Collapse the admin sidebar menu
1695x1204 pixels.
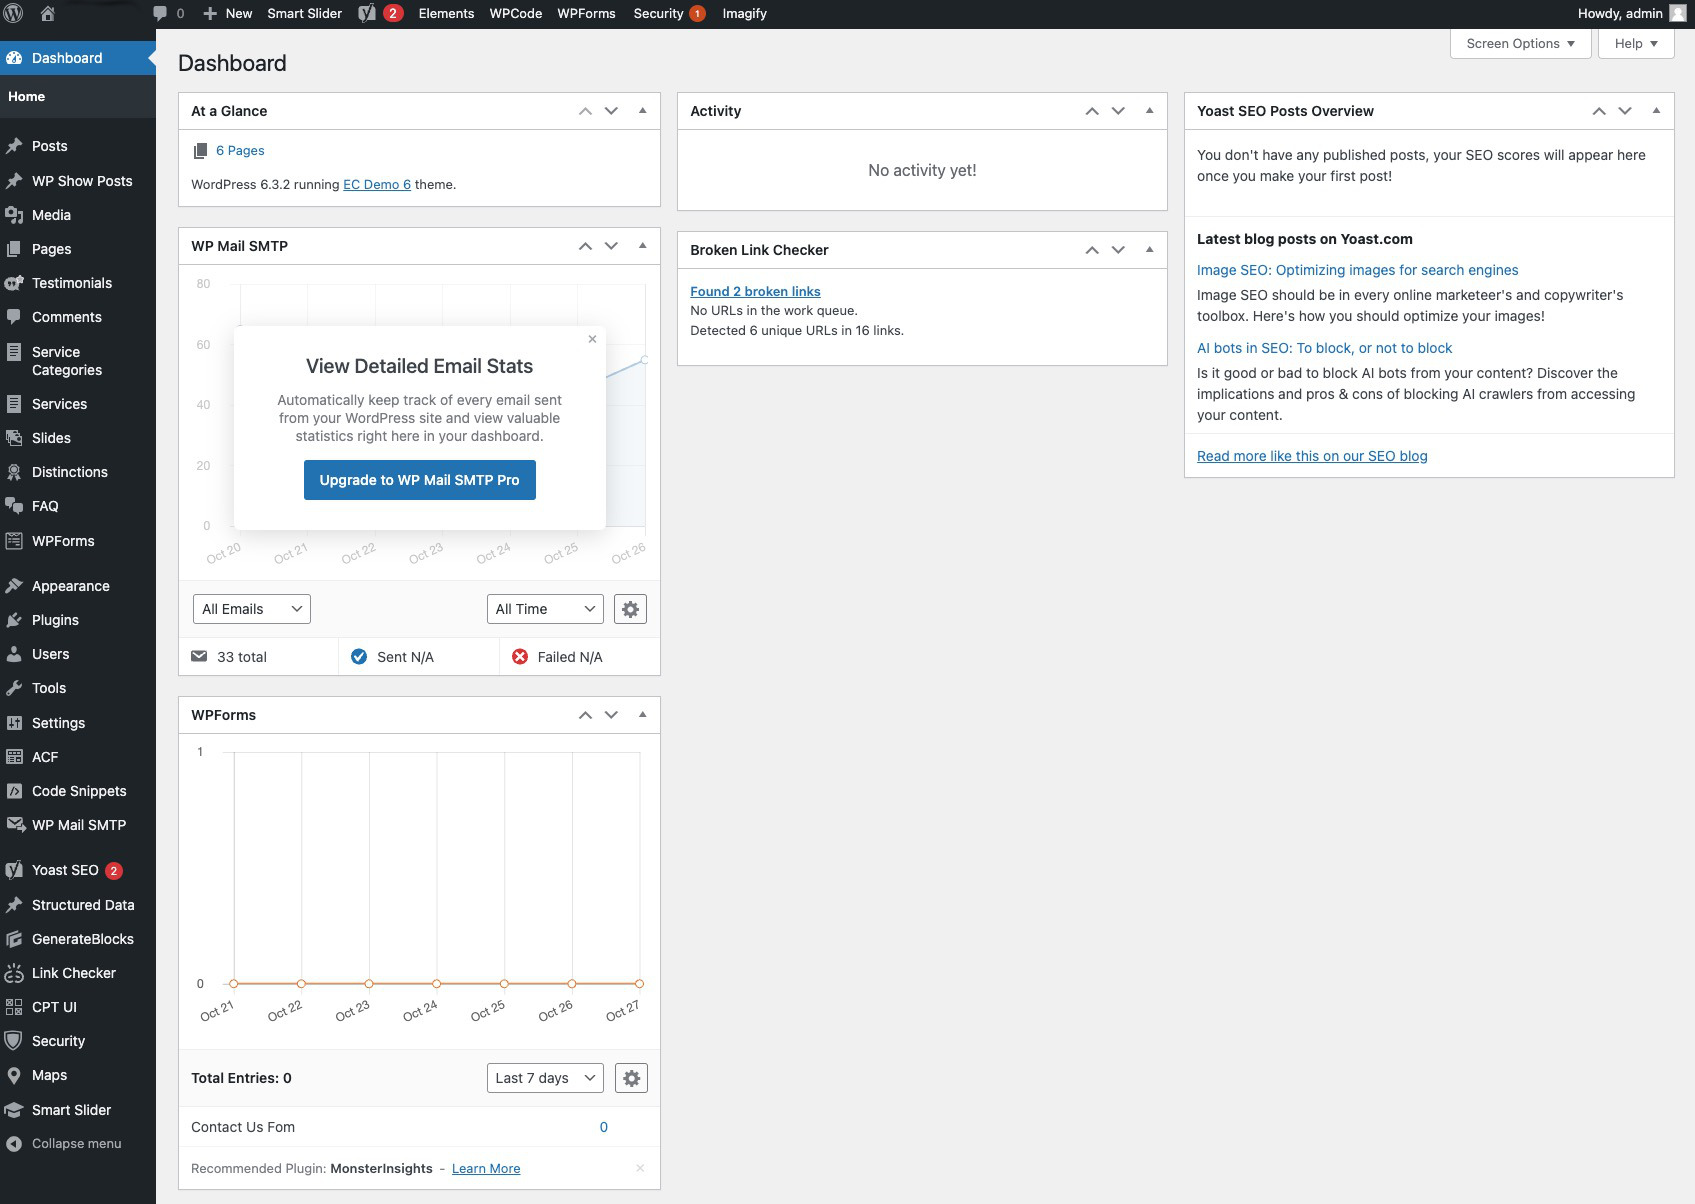78,1144
